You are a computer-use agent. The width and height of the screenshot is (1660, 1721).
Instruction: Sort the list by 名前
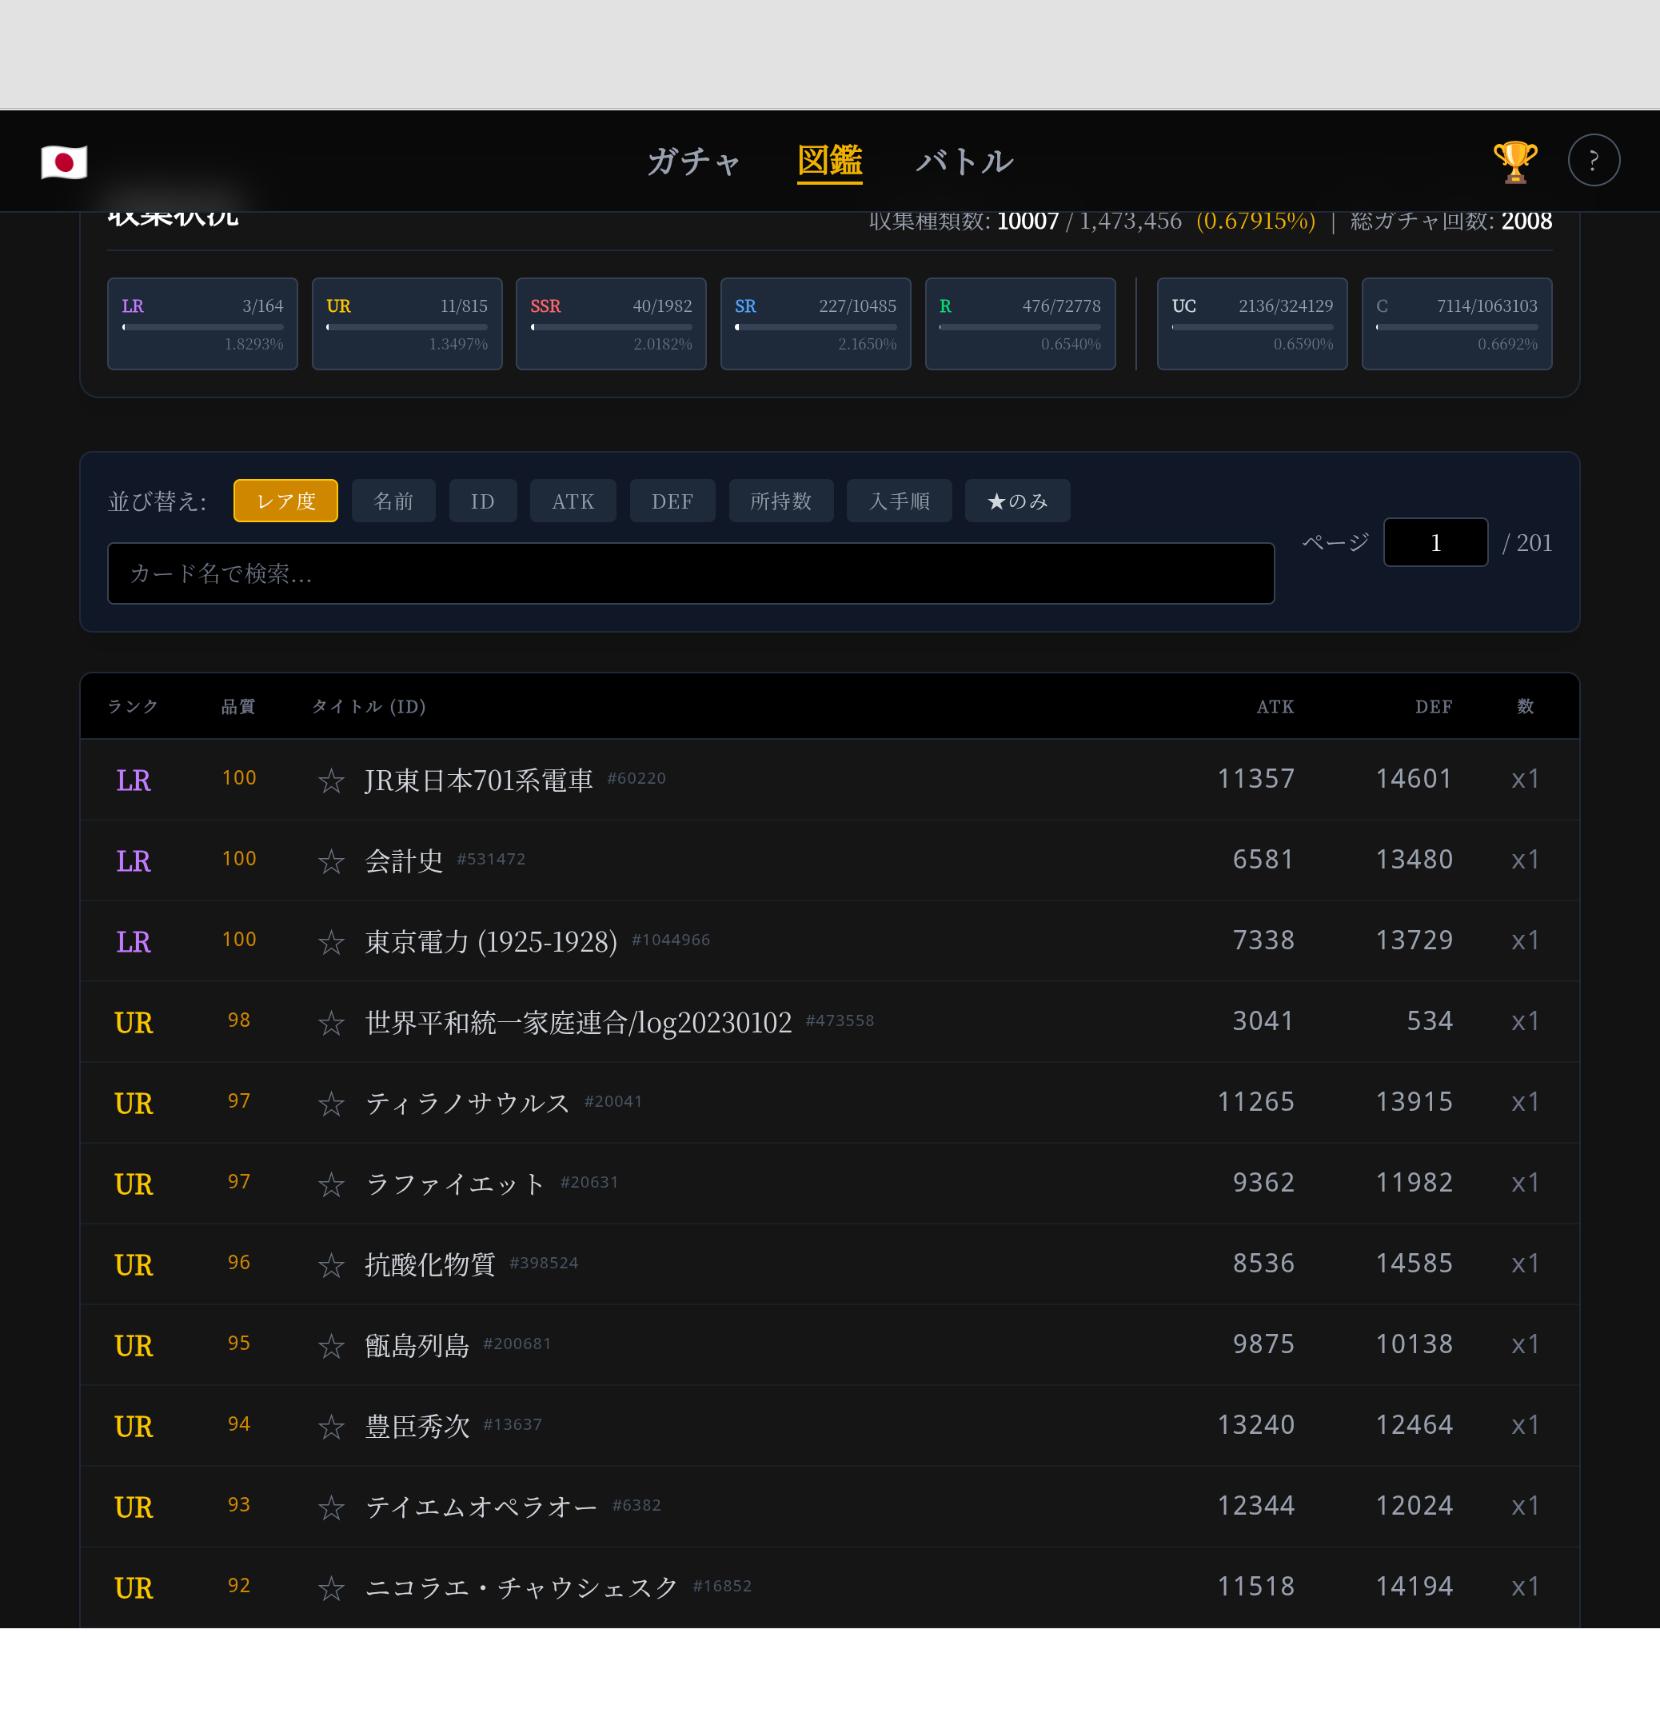click(x=393, y=501)
